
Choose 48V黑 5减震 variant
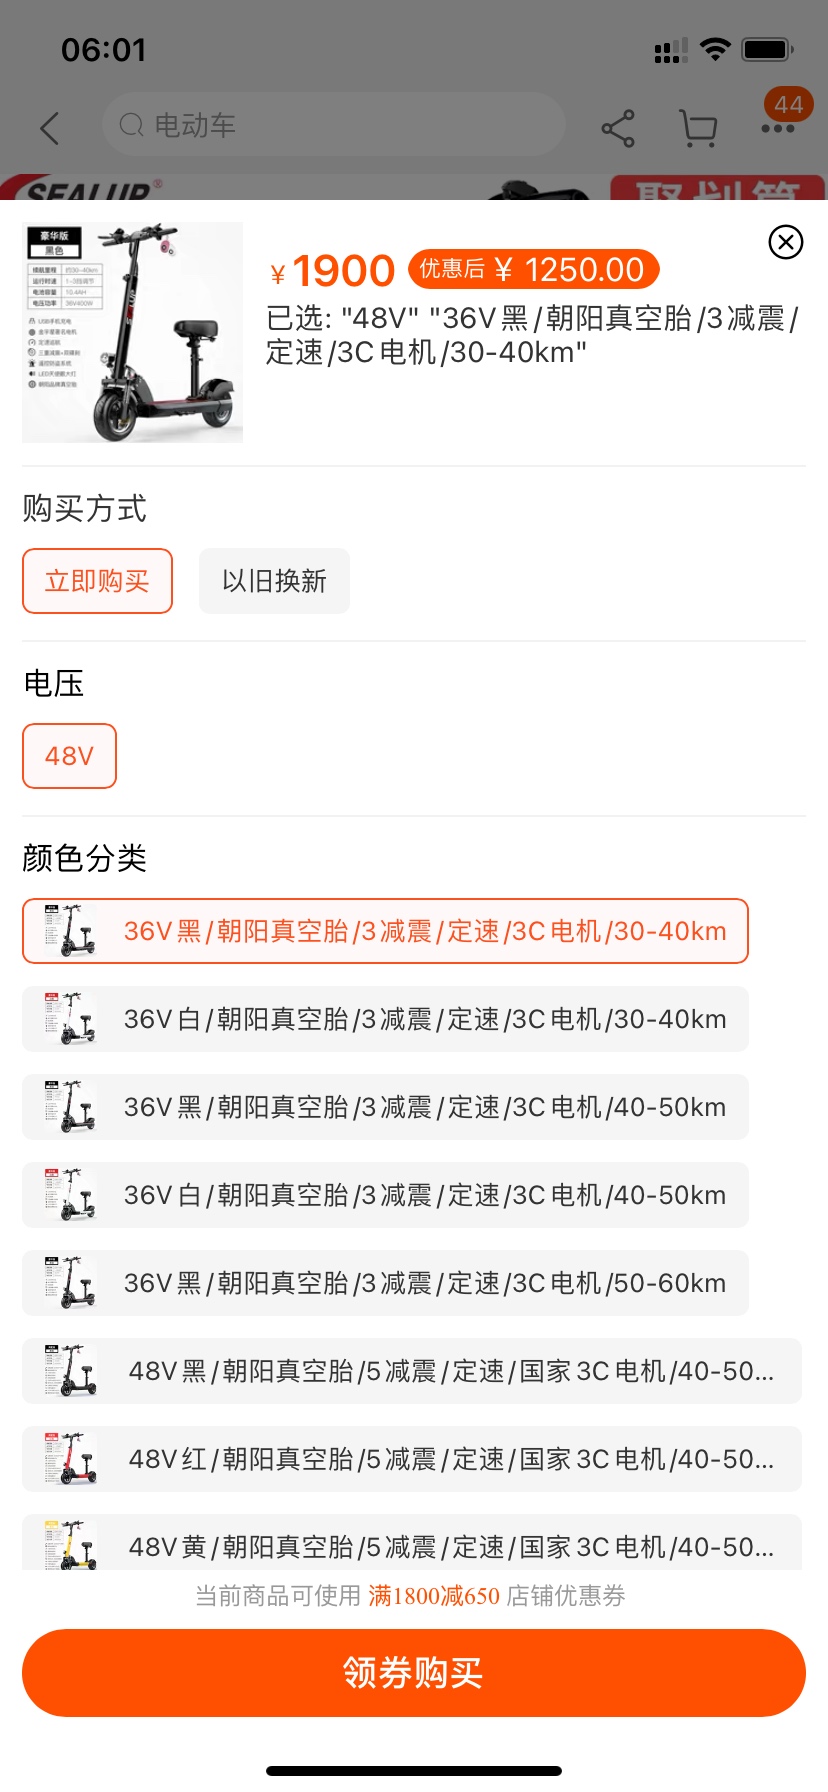[412, 1371]
